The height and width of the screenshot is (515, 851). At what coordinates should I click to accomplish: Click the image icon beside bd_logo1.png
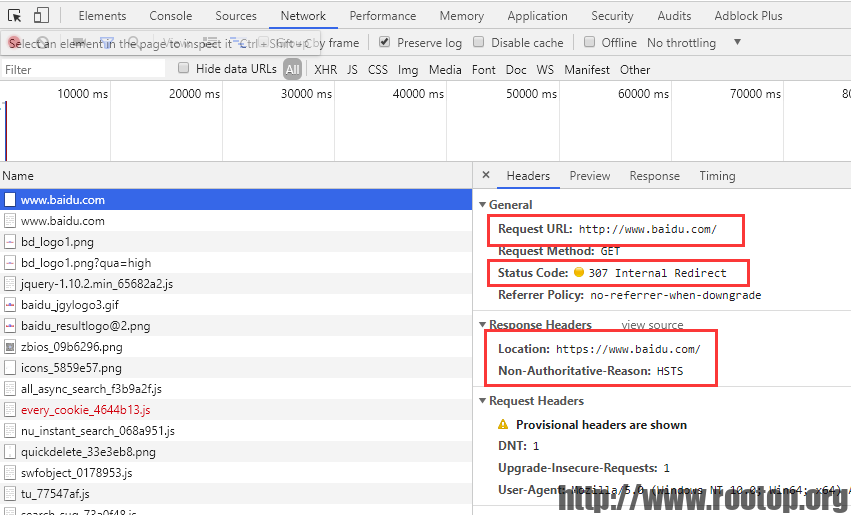(x=10, y=242)
